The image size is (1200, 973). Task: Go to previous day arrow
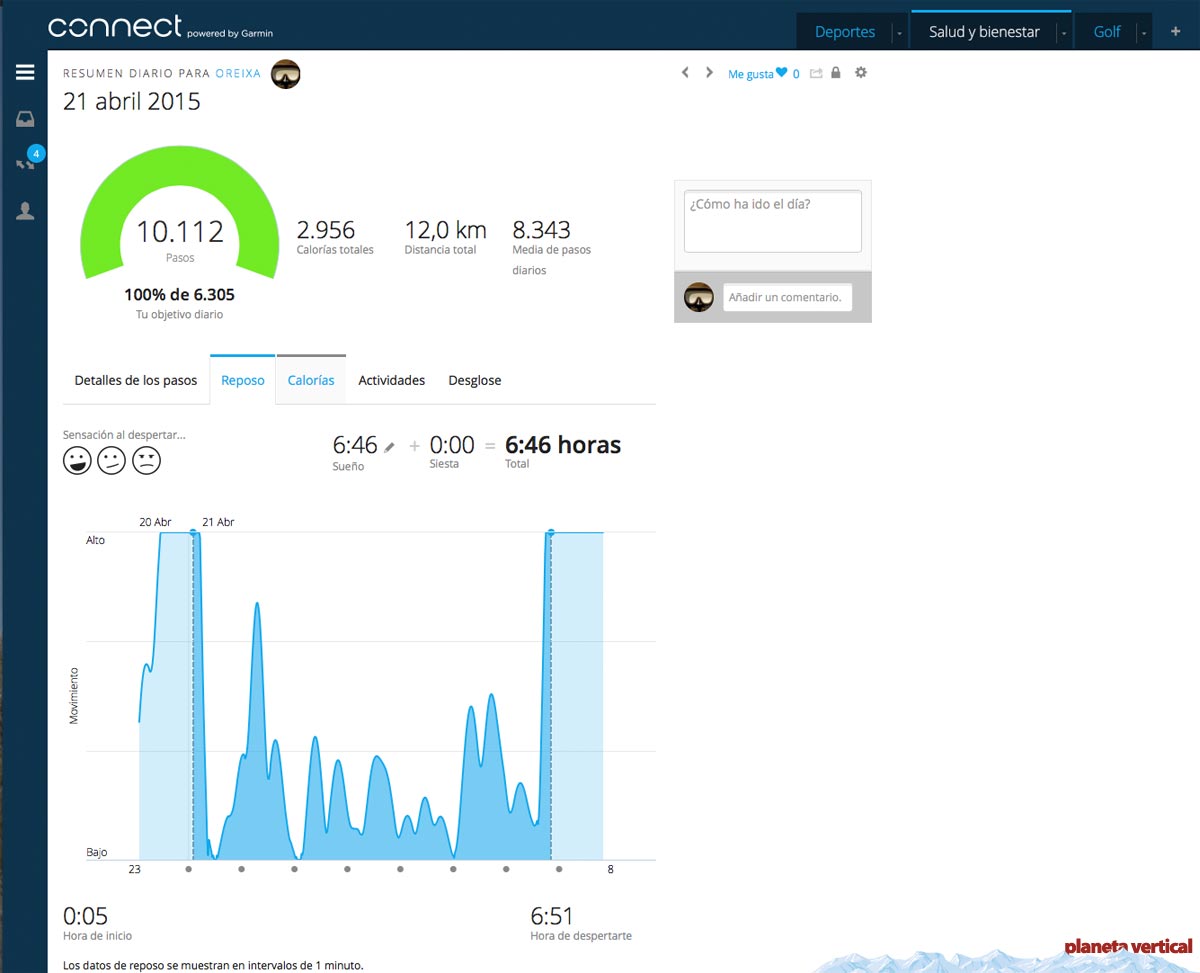[x=685, y=73]
